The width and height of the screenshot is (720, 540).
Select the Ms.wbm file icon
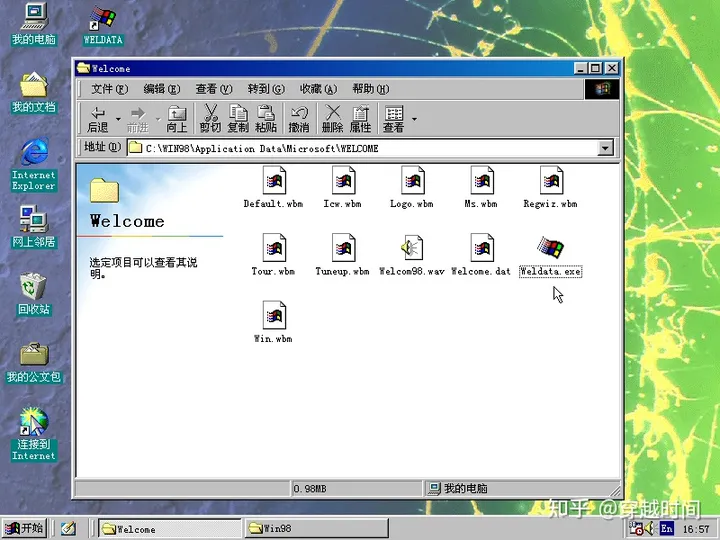tap(482, 180)
